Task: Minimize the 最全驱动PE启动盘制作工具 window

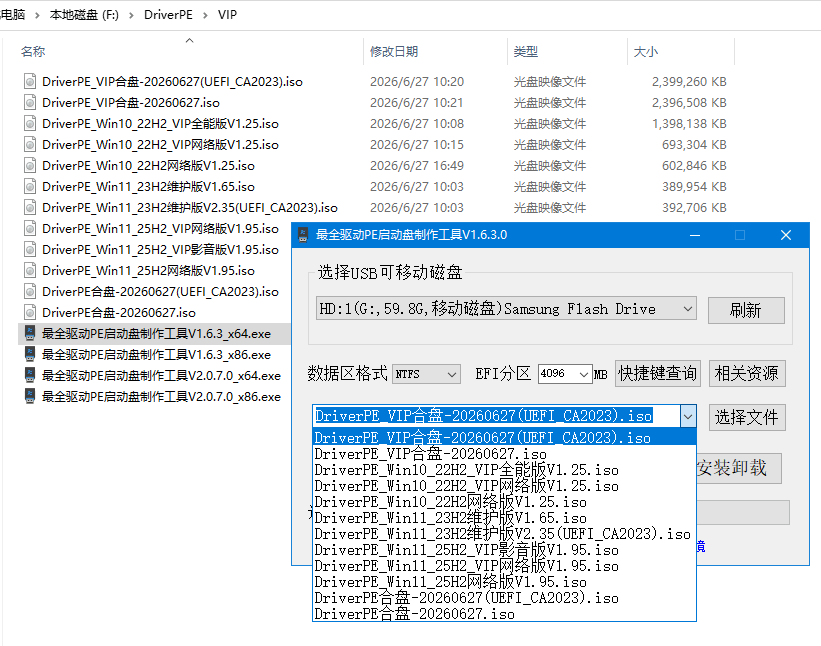Action: coord(695,235)
